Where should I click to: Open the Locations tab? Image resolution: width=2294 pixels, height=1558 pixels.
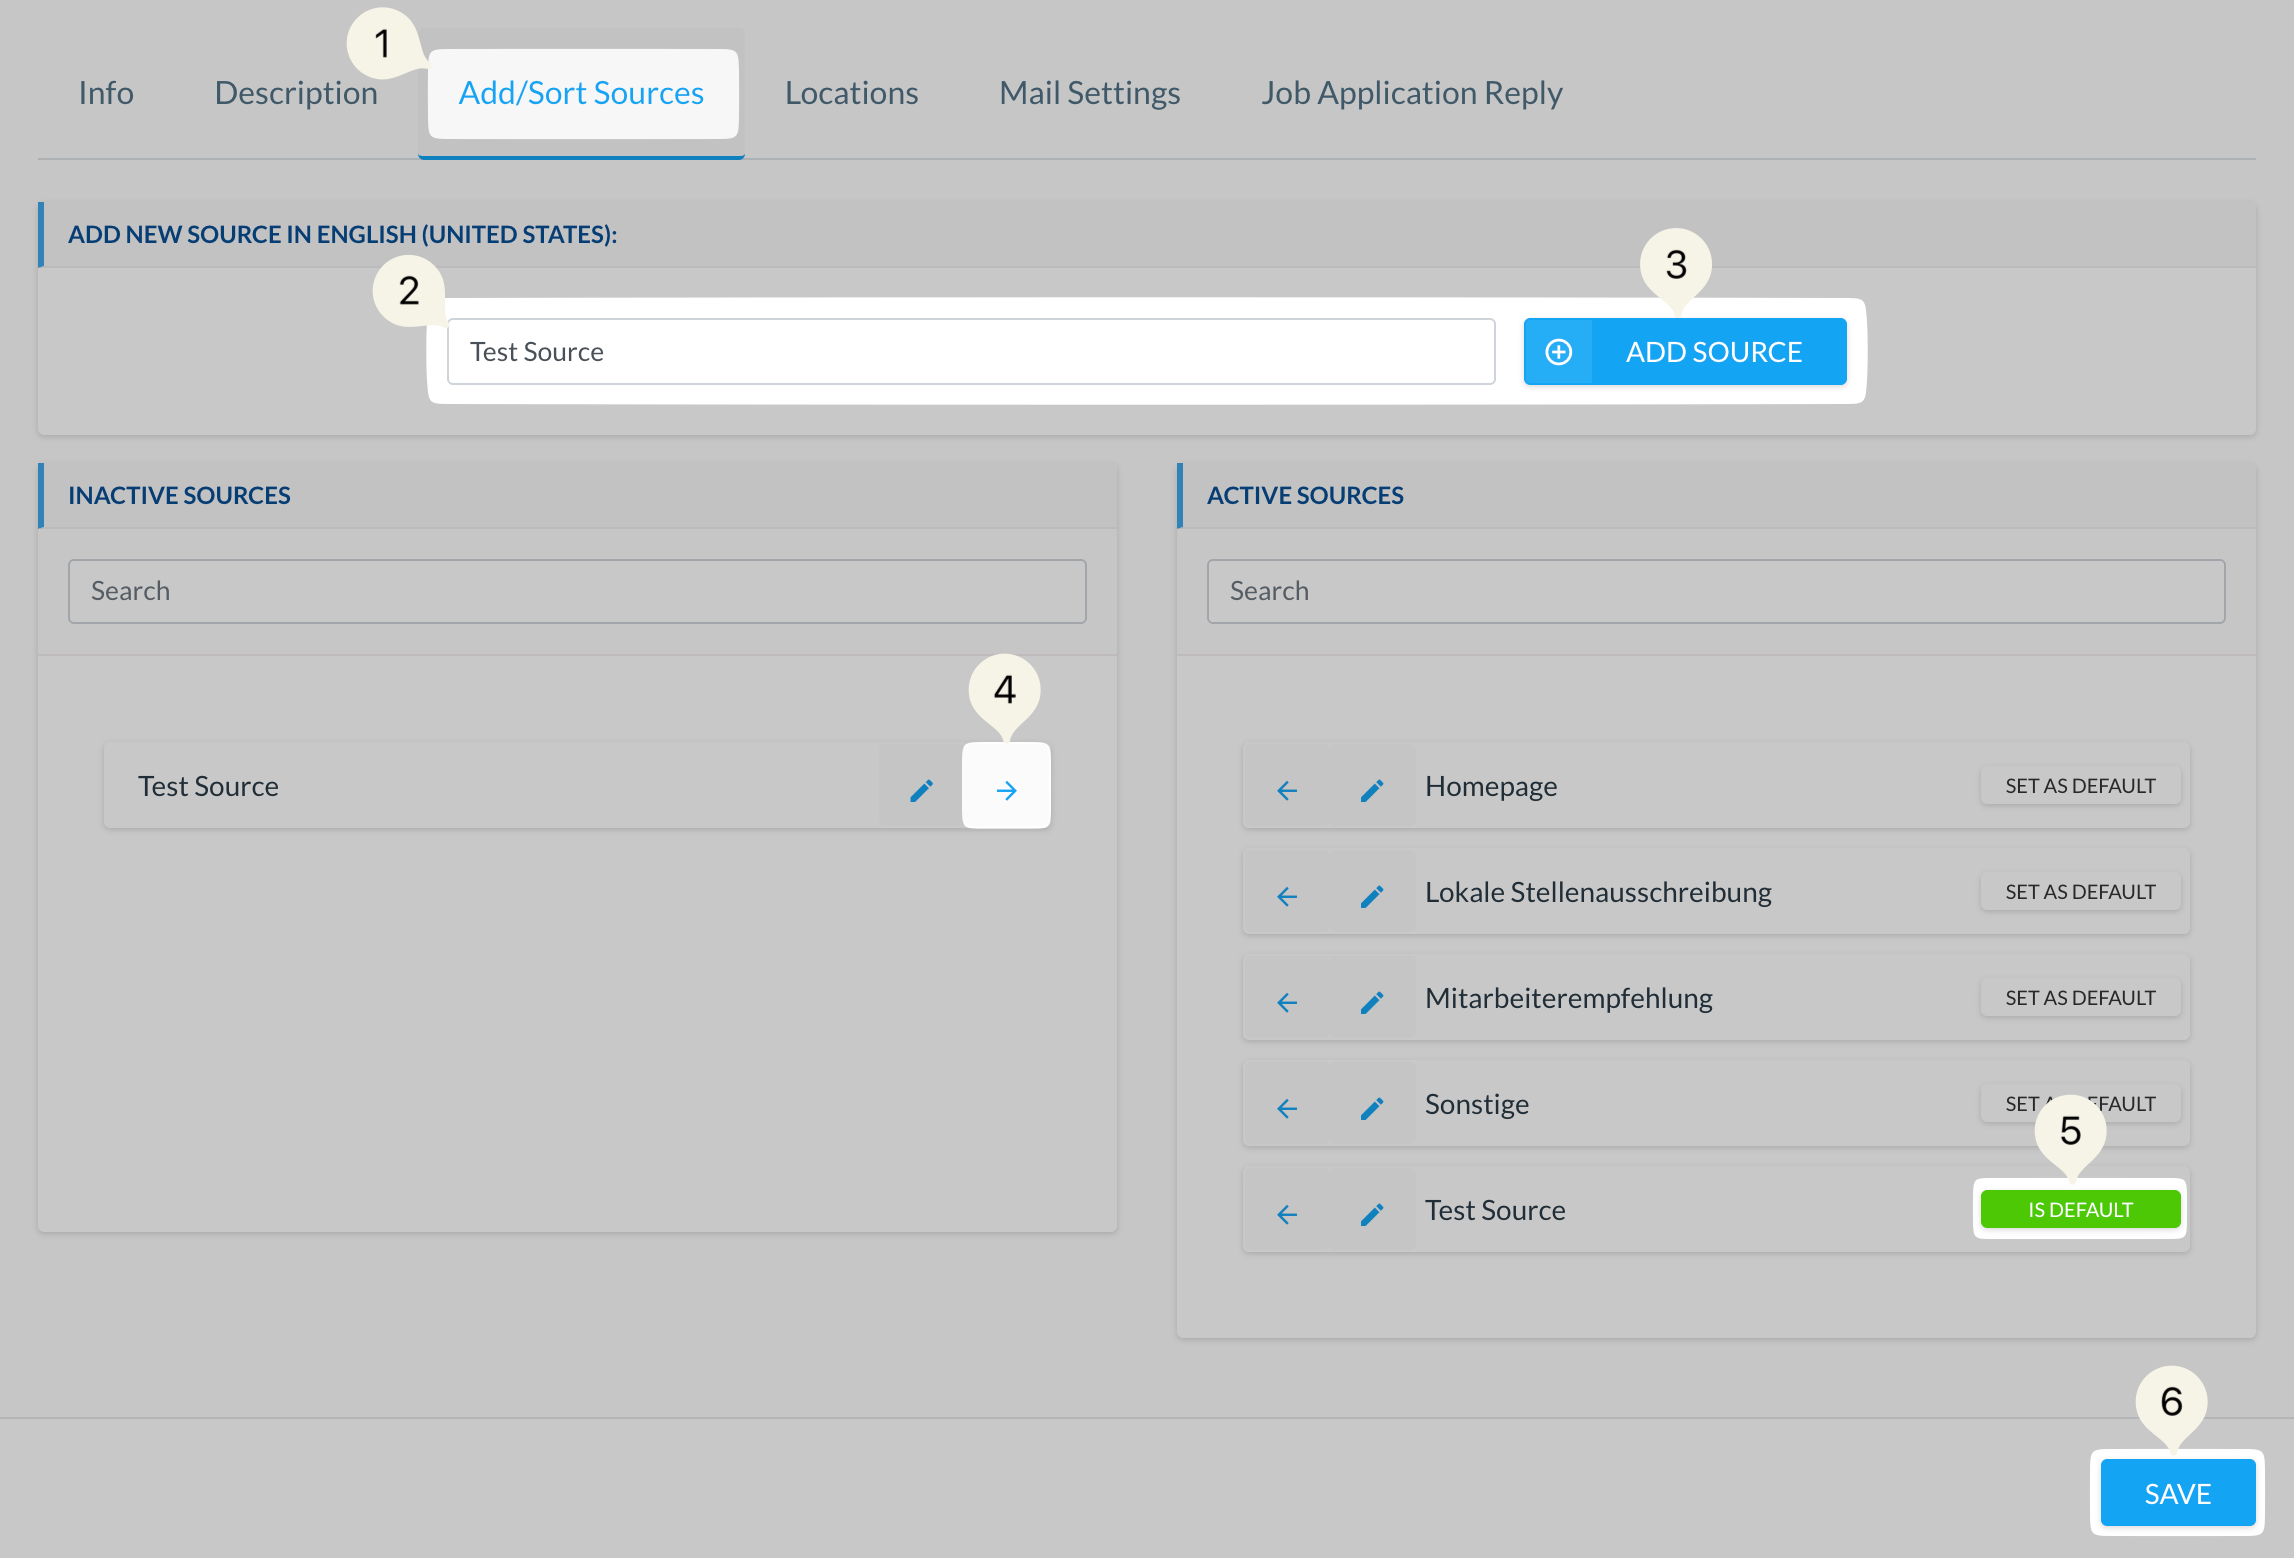[x=851, y=93]
